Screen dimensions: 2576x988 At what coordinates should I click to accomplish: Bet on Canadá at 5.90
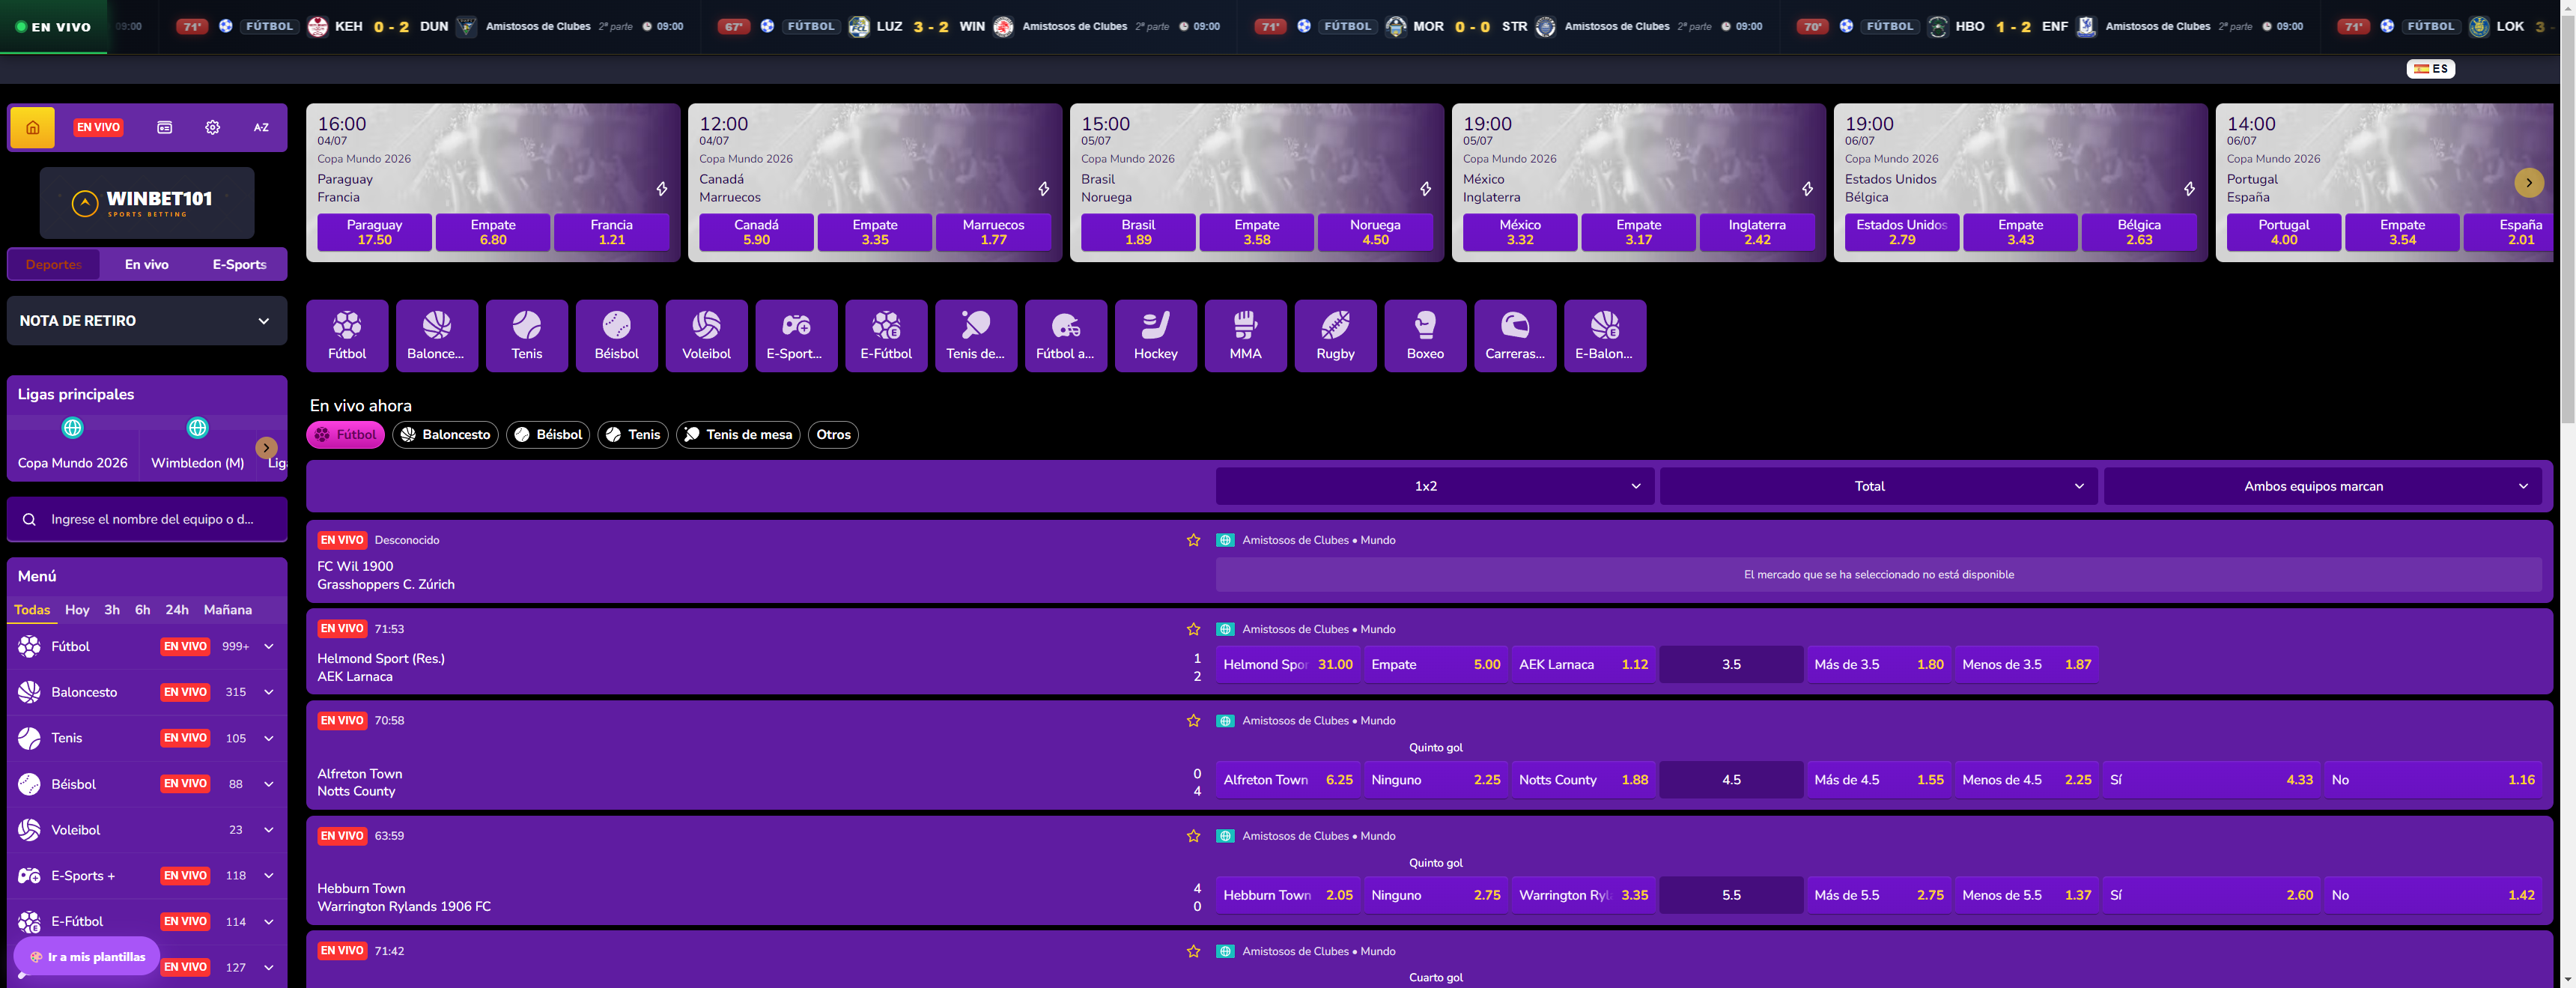pyautogui.click(x=757, y=232)
